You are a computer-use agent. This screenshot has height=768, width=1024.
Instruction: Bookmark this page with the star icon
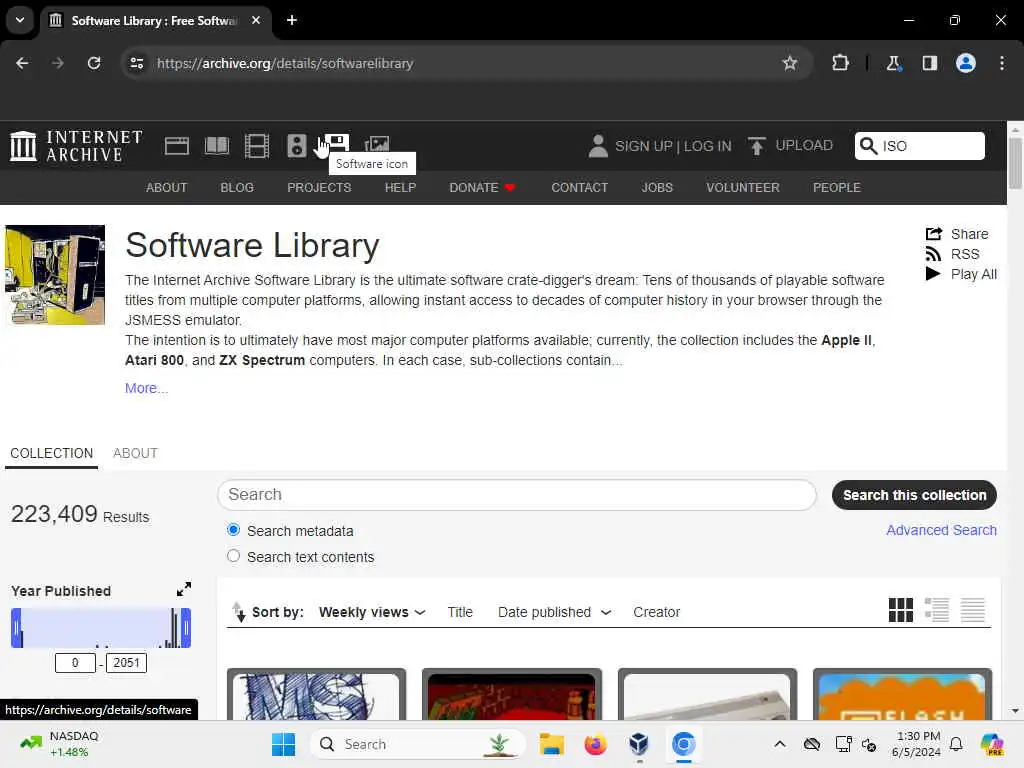(x=790, y=63)
